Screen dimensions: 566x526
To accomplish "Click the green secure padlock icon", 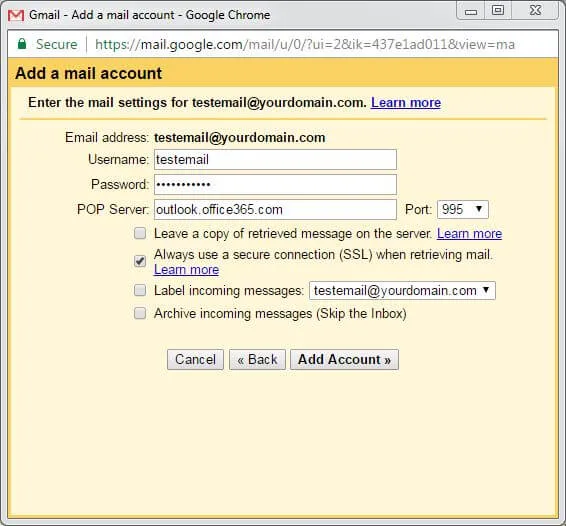I will click(22, 44).
